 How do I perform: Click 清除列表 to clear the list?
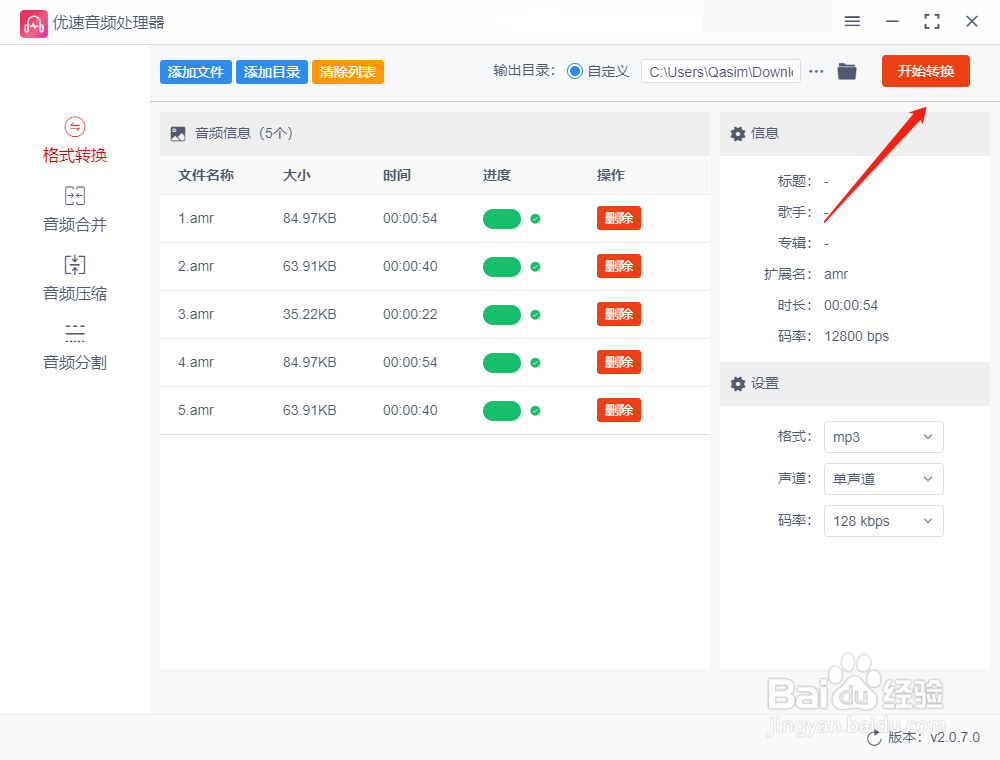tap(347, 71)
